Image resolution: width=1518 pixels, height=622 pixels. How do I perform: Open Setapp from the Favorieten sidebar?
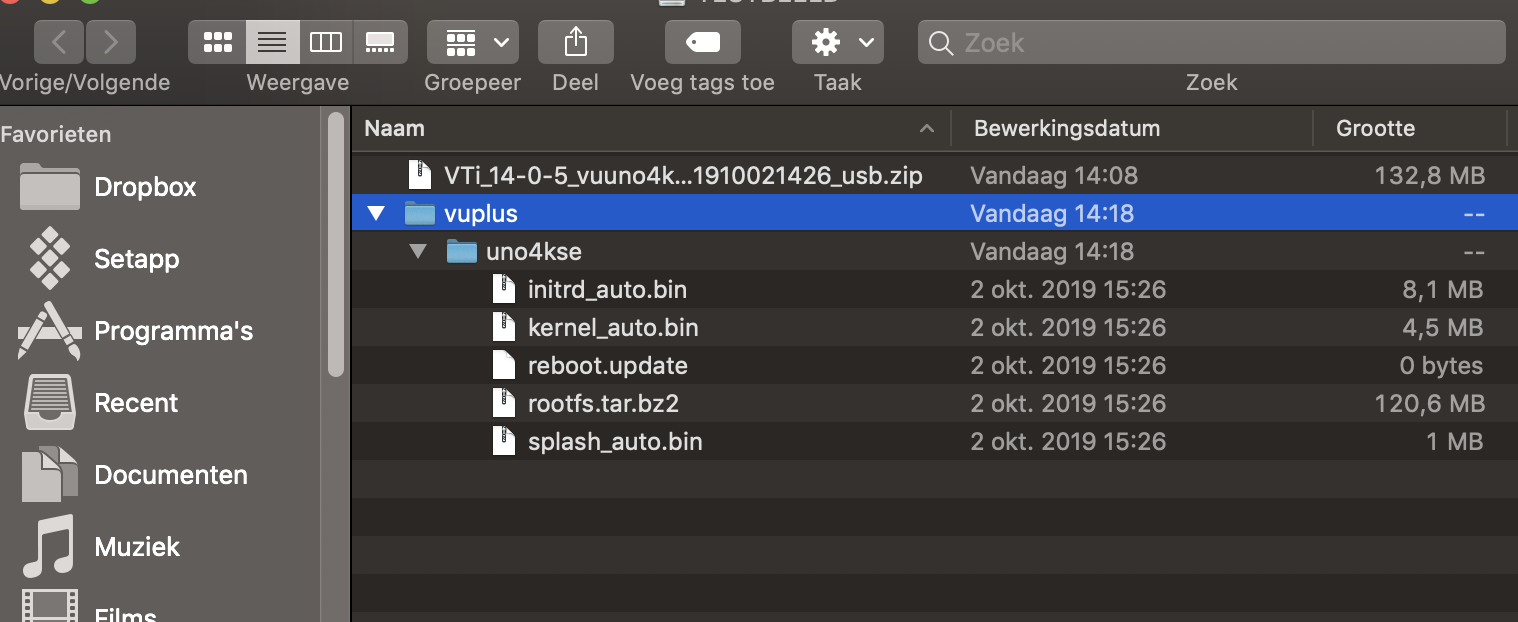136,259
